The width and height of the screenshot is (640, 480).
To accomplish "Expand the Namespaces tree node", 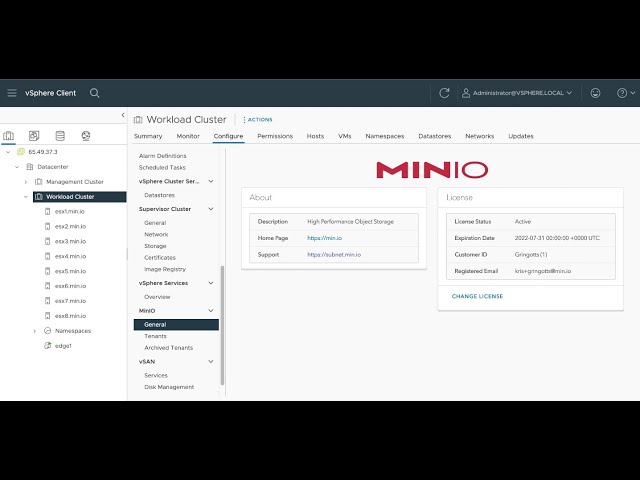I will [35, 331].
